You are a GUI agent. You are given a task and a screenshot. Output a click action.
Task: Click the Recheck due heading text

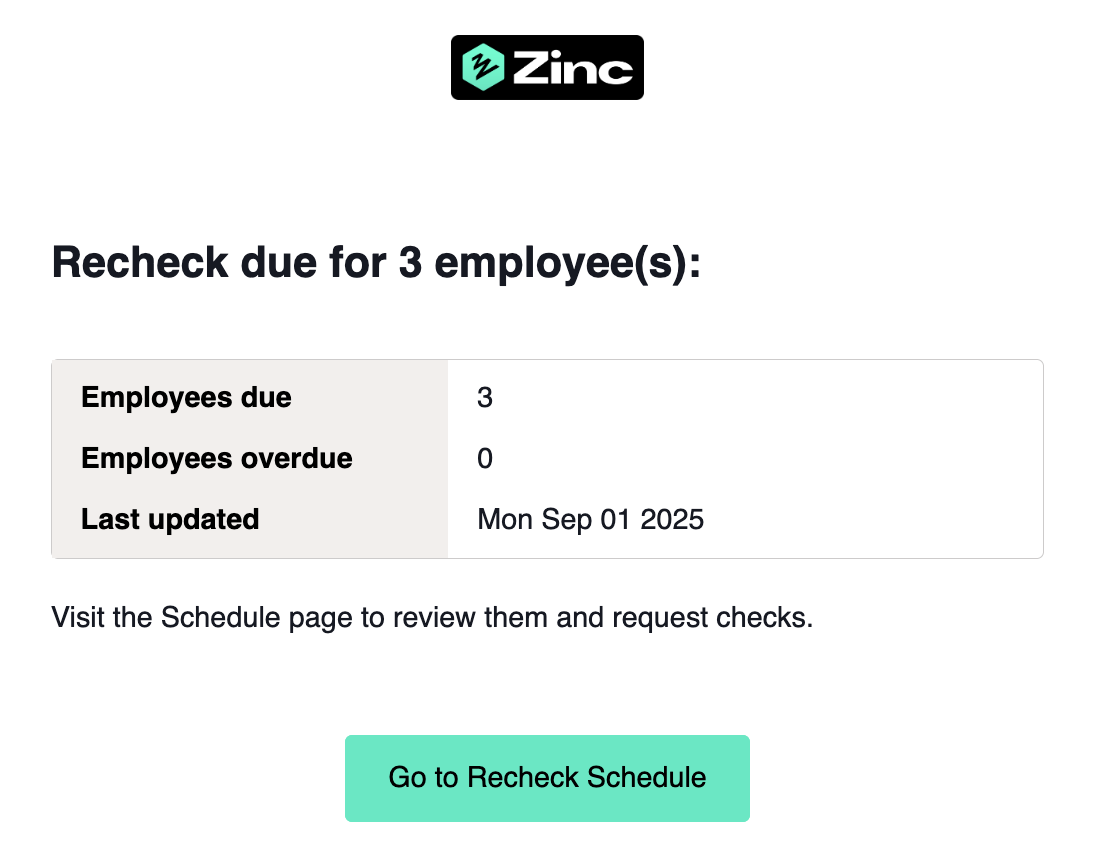coord(378,262)
